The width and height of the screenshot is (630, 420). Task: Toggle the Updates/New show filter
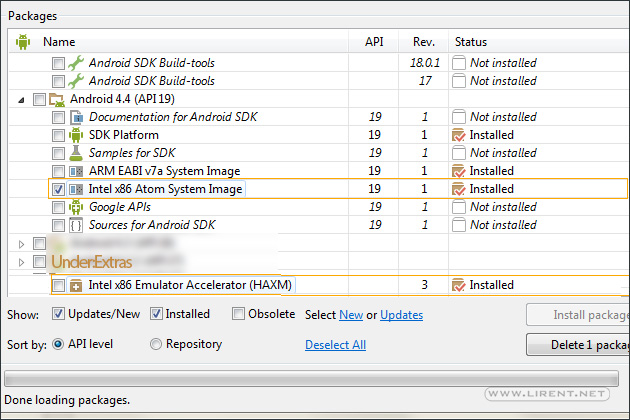58,313
